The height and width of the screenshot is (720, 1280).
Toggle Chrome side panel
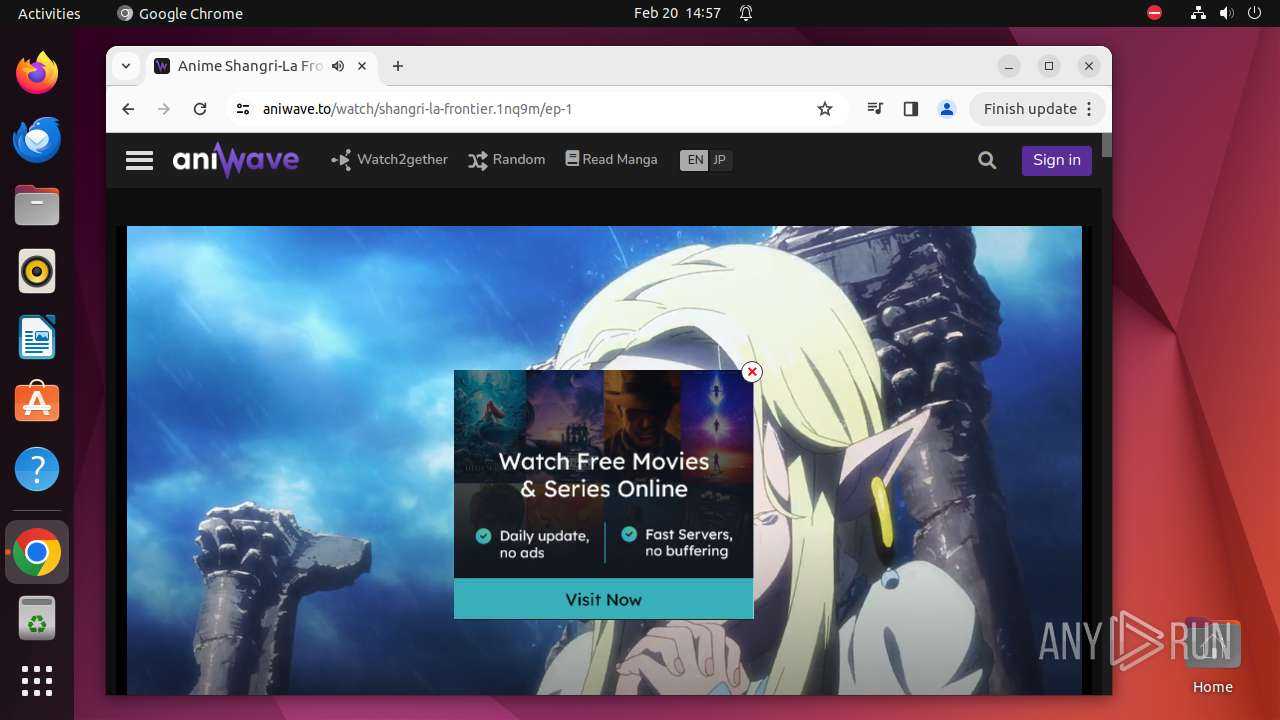[911, 109]
